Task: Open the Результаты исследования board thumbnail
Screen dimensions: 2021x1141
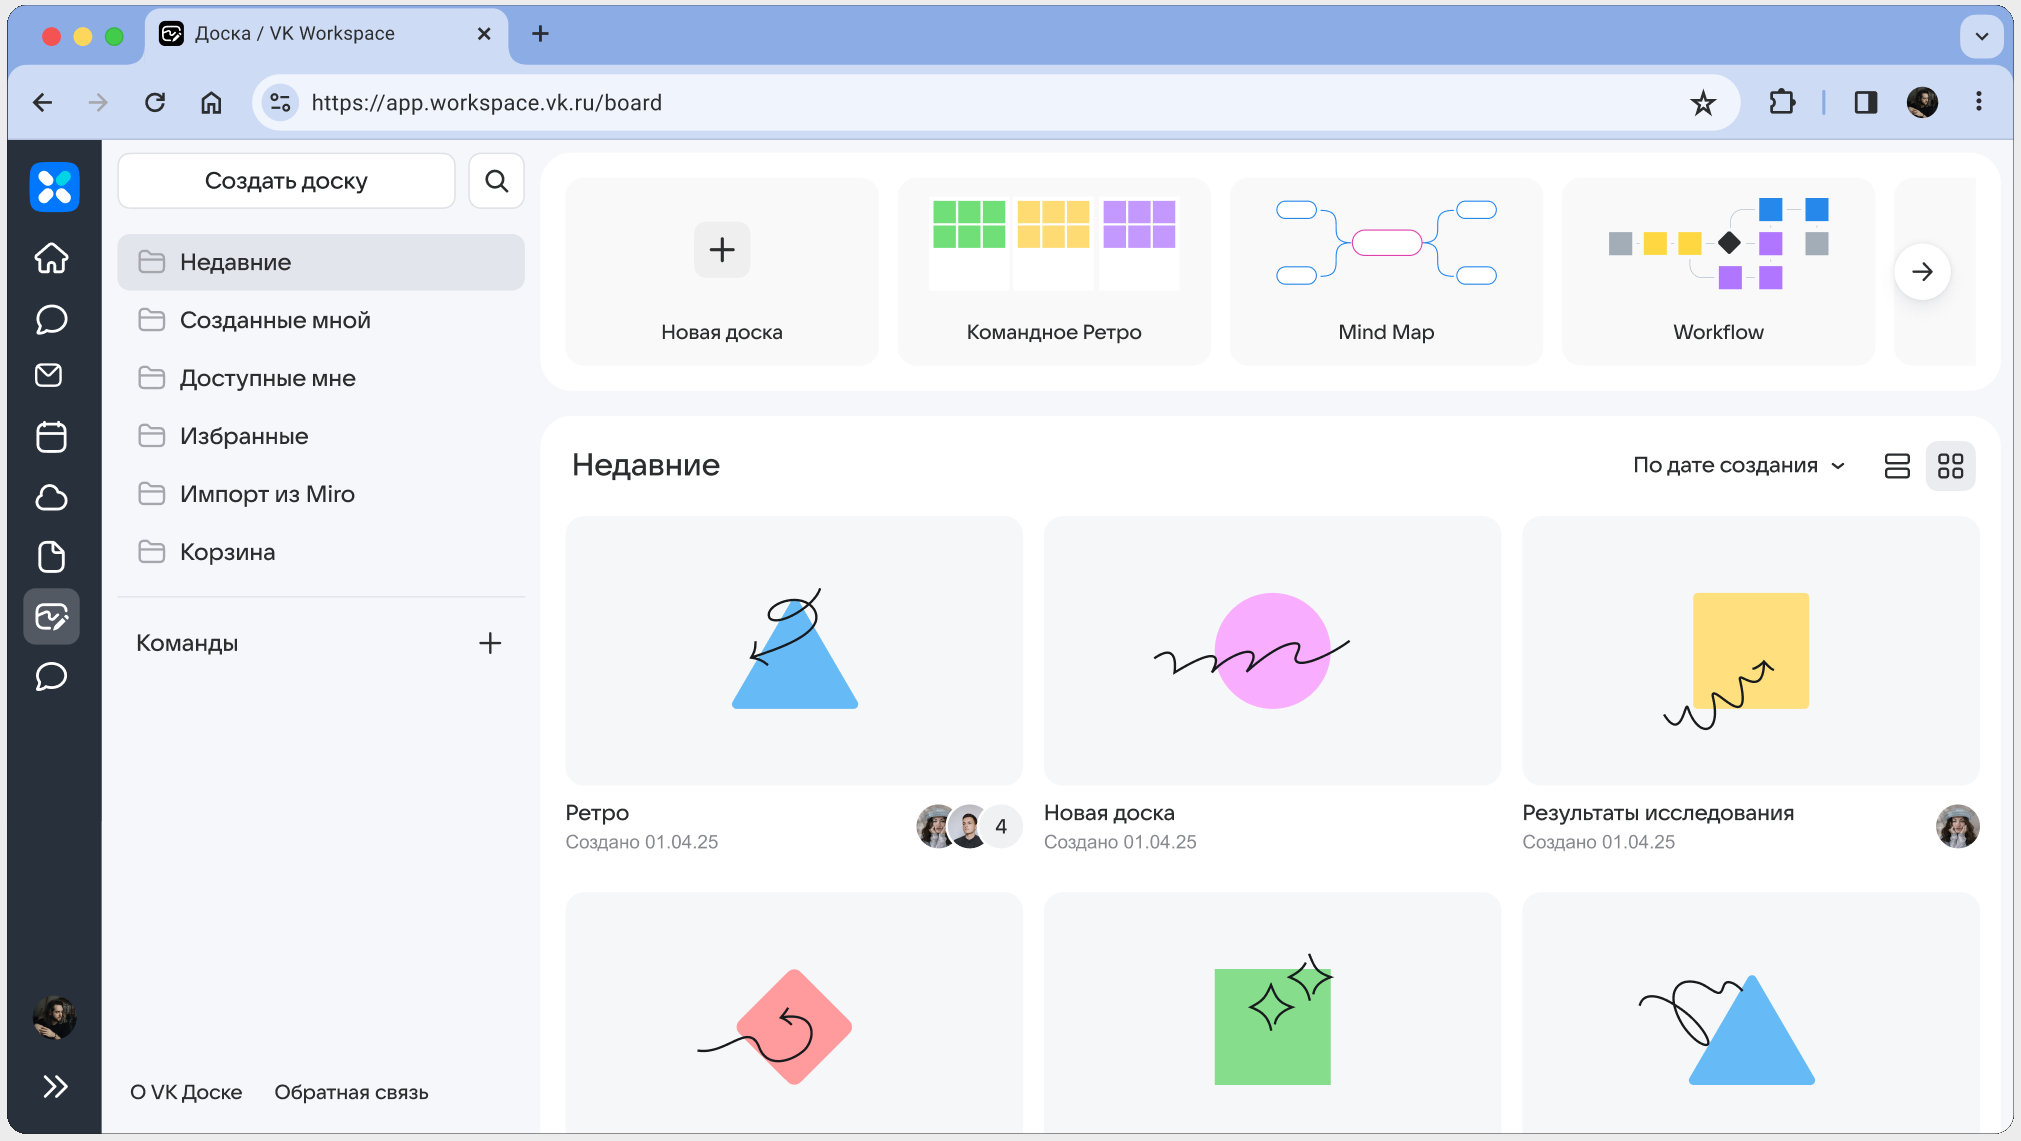Action: (x=1749, y=650)
